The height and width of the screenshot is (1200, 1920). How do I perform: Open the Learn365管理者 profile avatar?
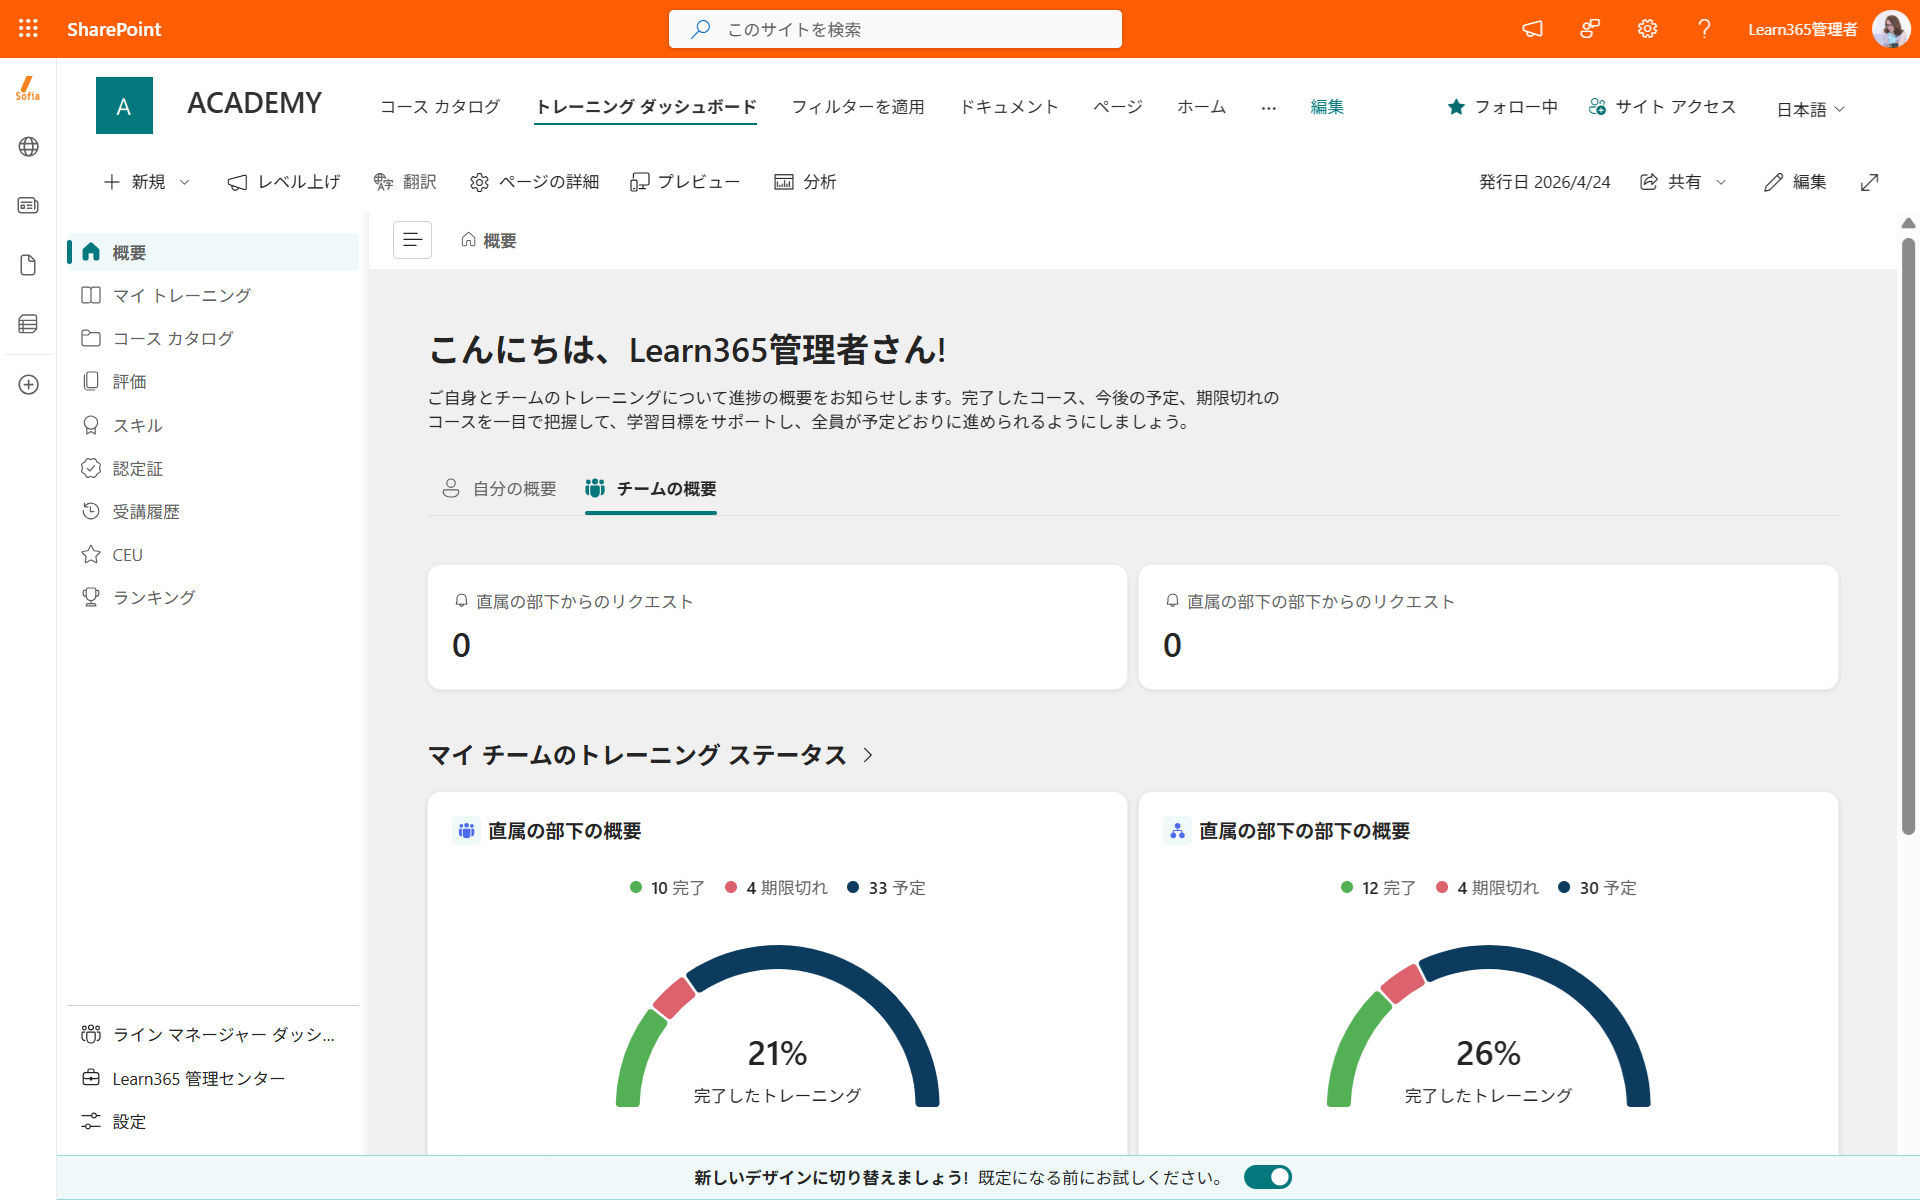[1890, 29]
